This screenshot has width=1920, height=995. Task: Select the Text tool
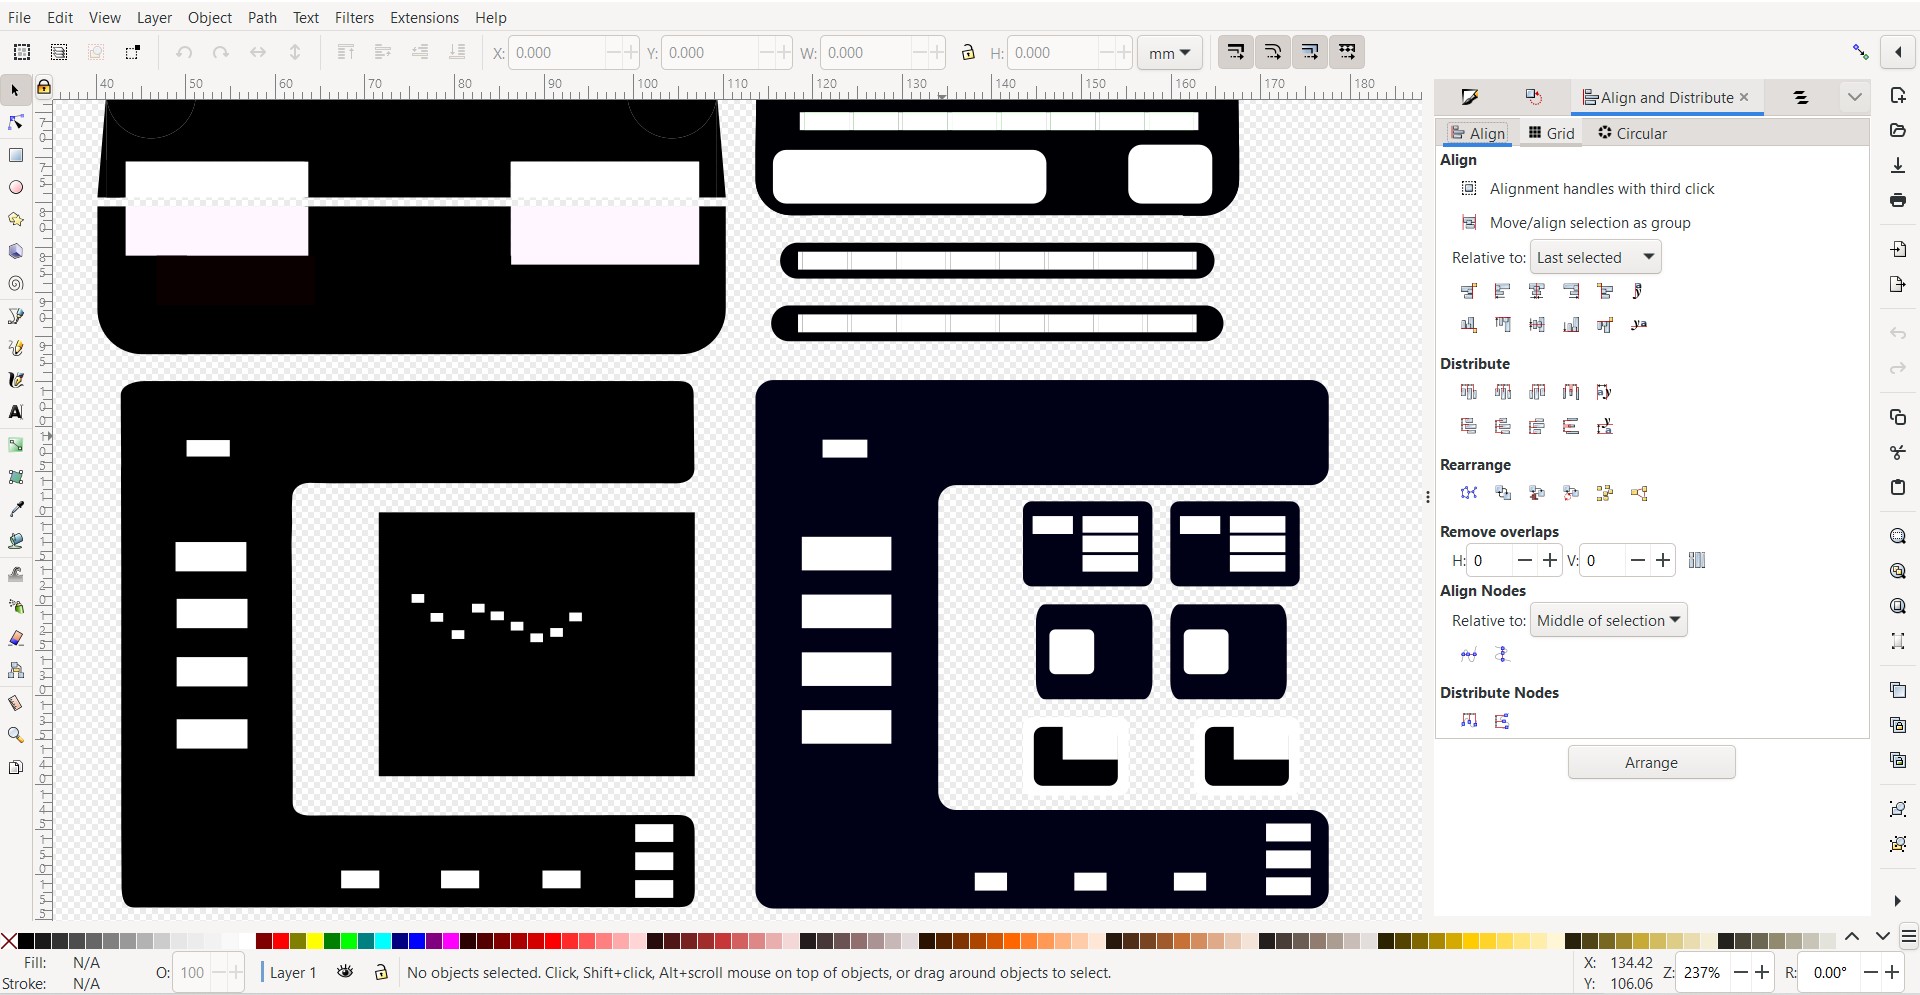coord(15,412)
